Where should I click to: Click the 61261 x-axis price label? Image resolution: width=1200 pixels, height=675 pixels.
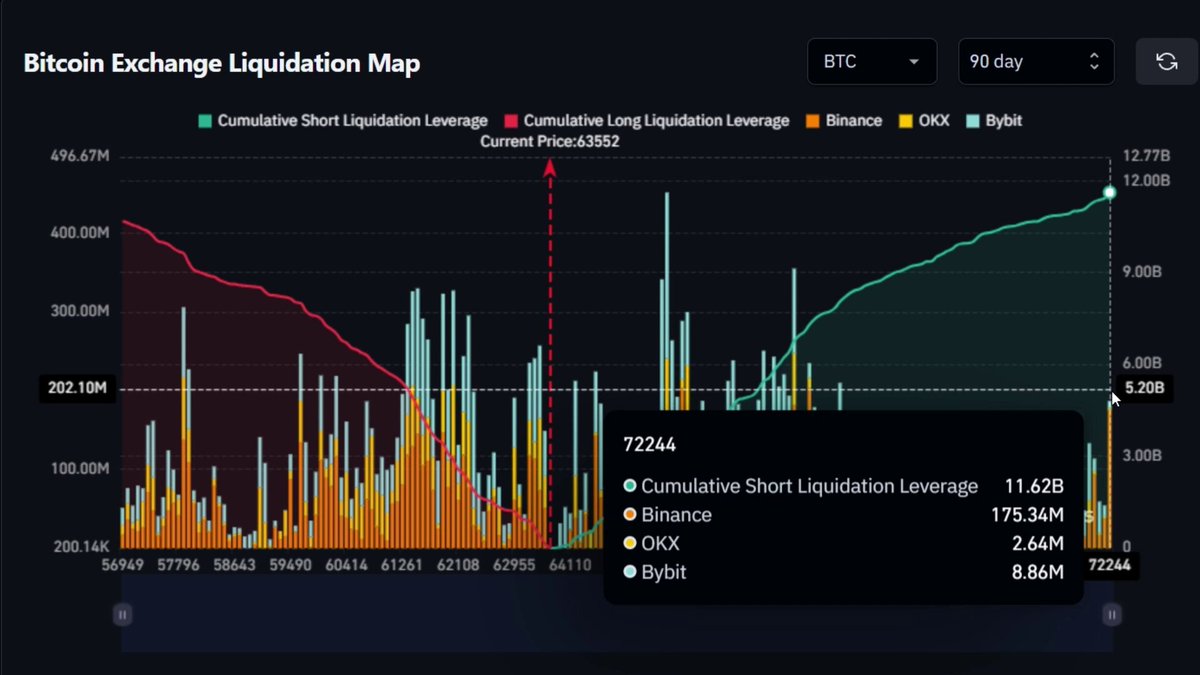(x=402, y=566)
